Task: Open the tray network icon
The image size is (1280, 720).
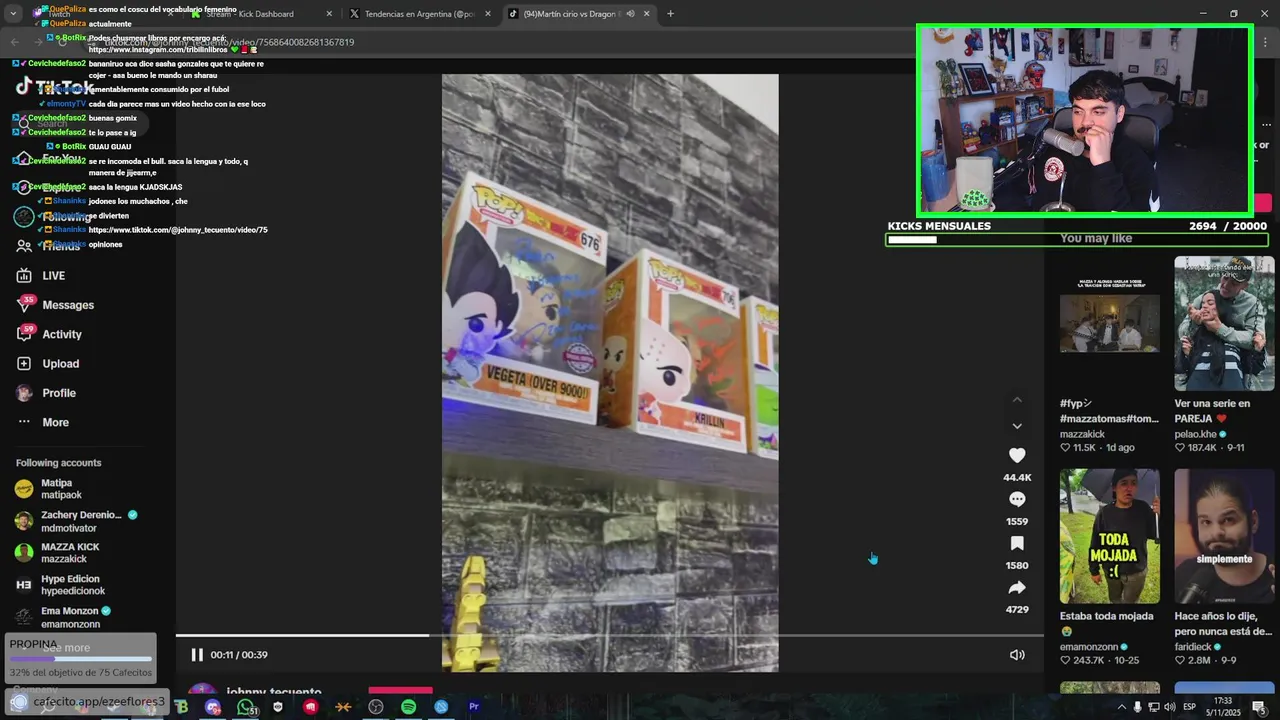Action: 1154,707
